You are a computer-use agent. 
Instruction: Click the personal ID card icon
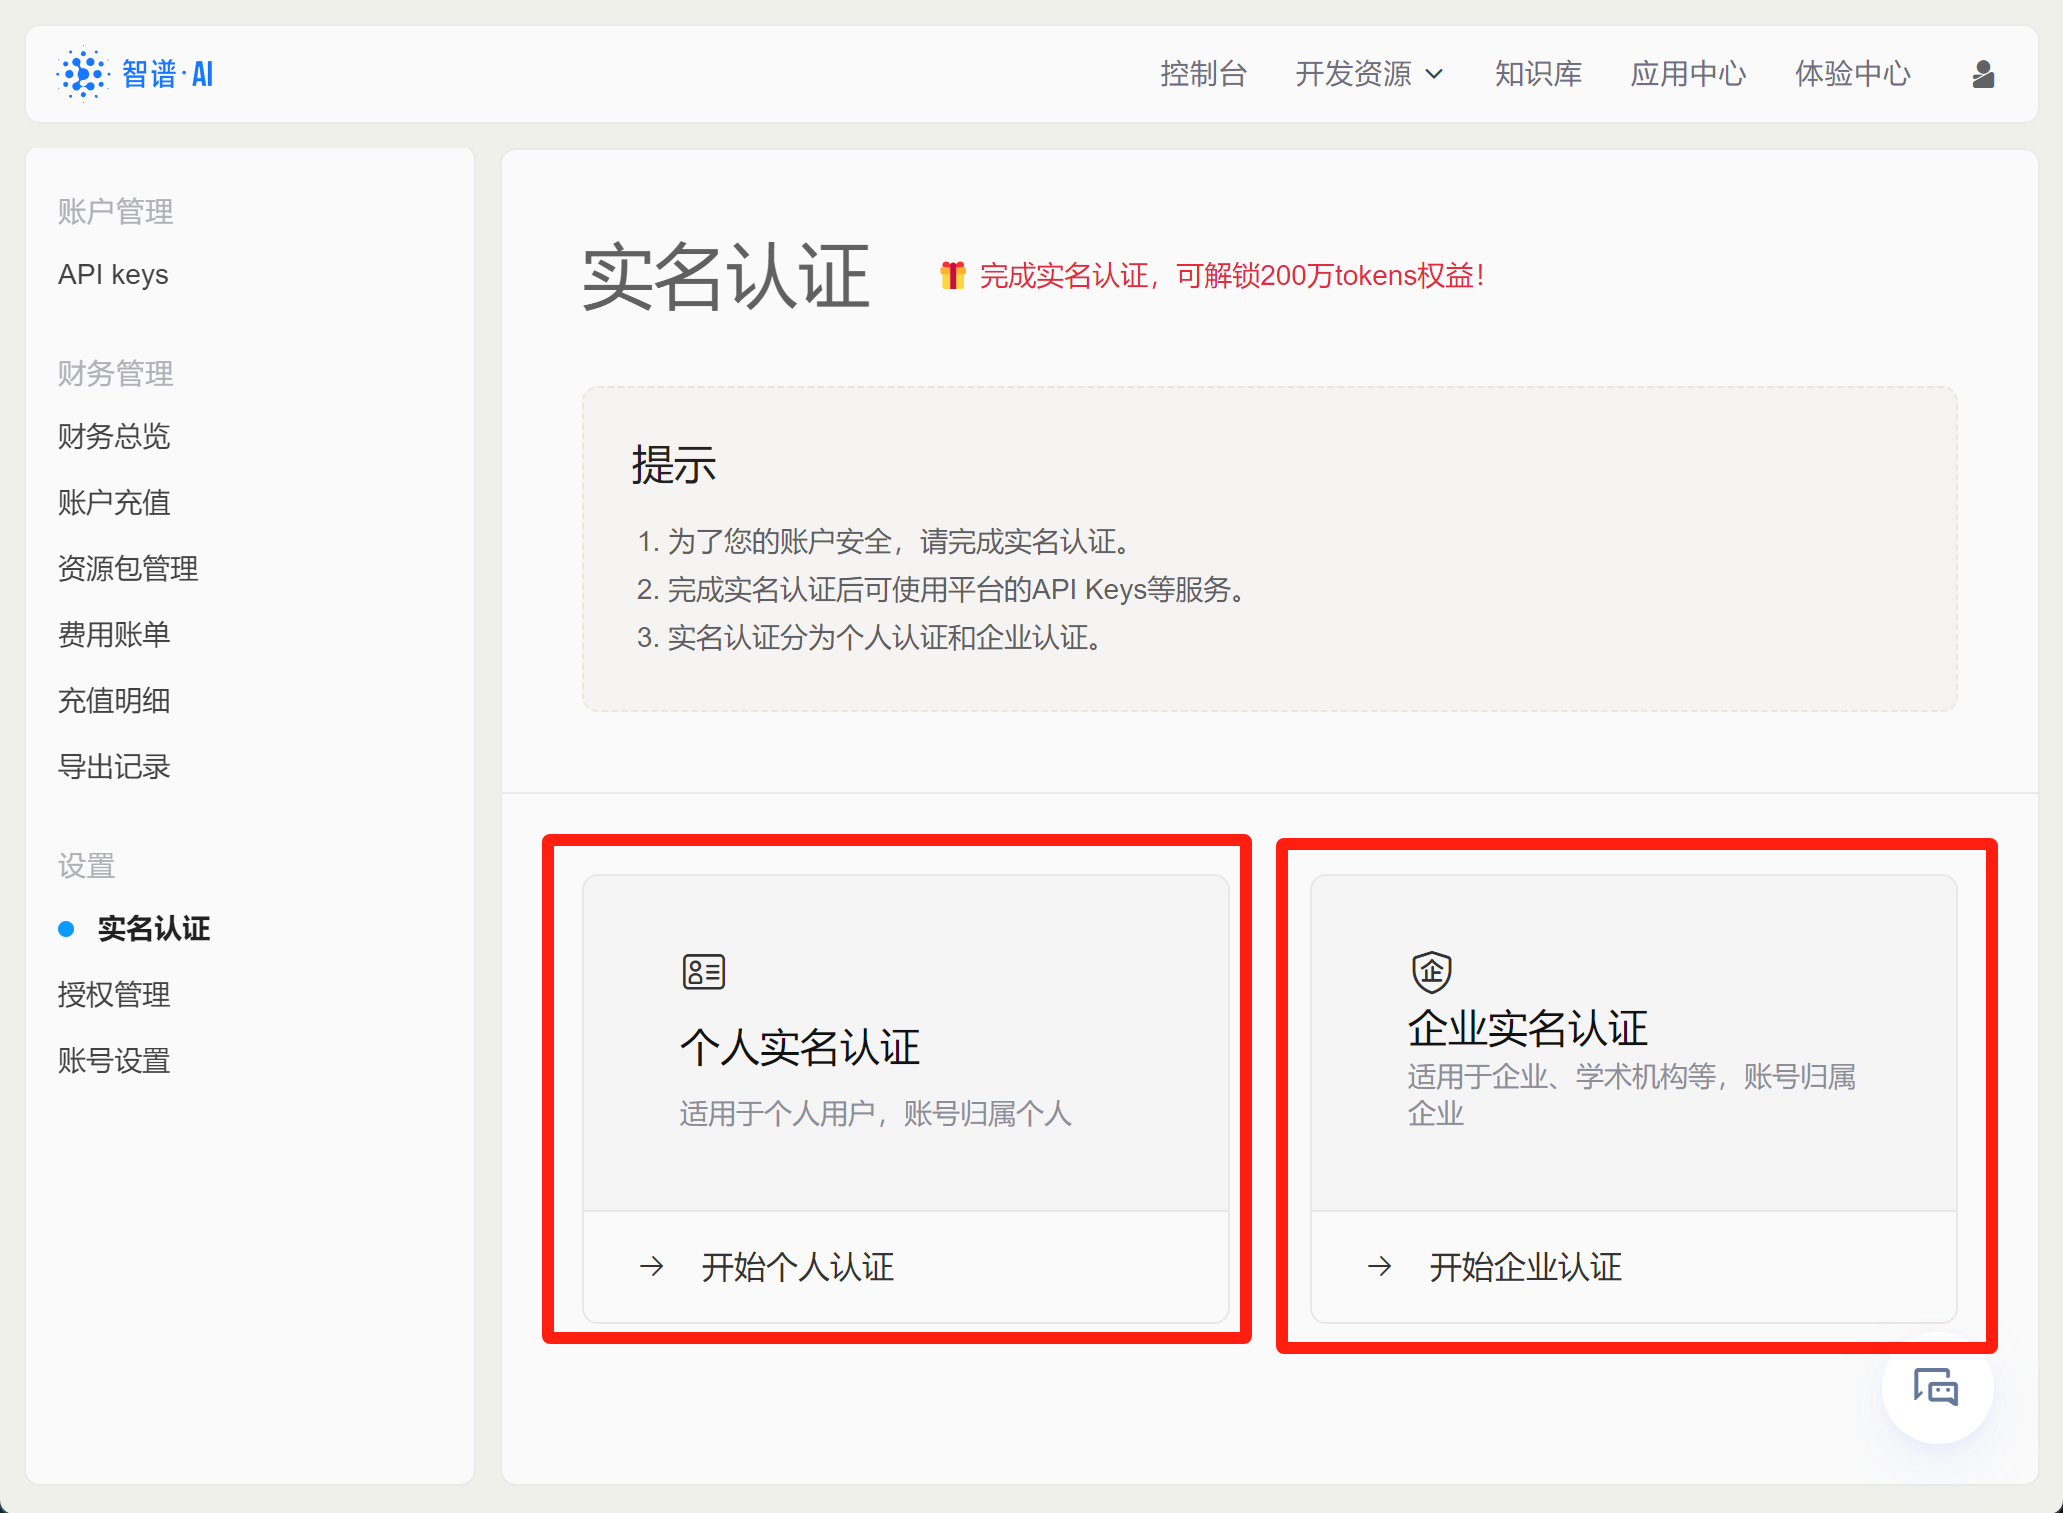[x=703, y=971]
